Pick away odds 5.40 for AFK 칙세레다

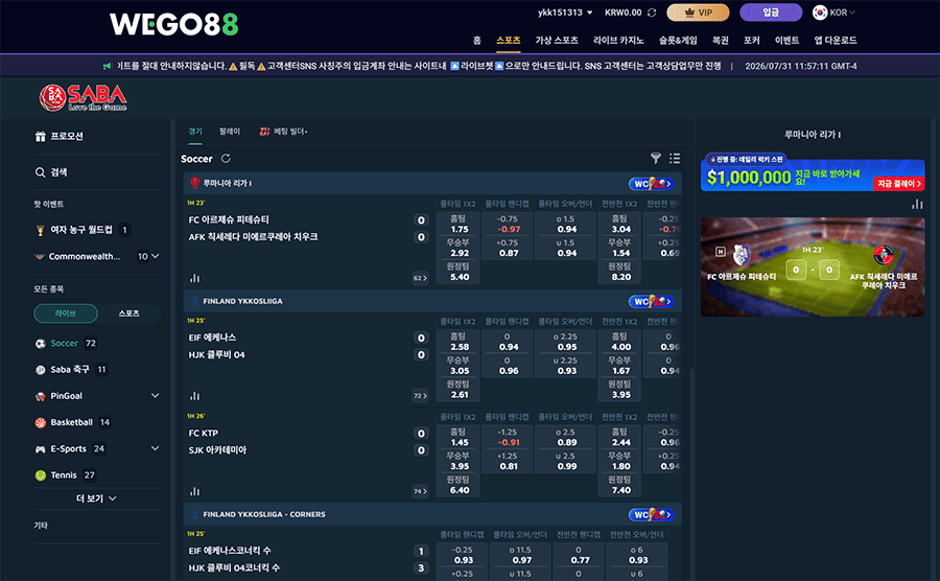(x=458, y=272)
